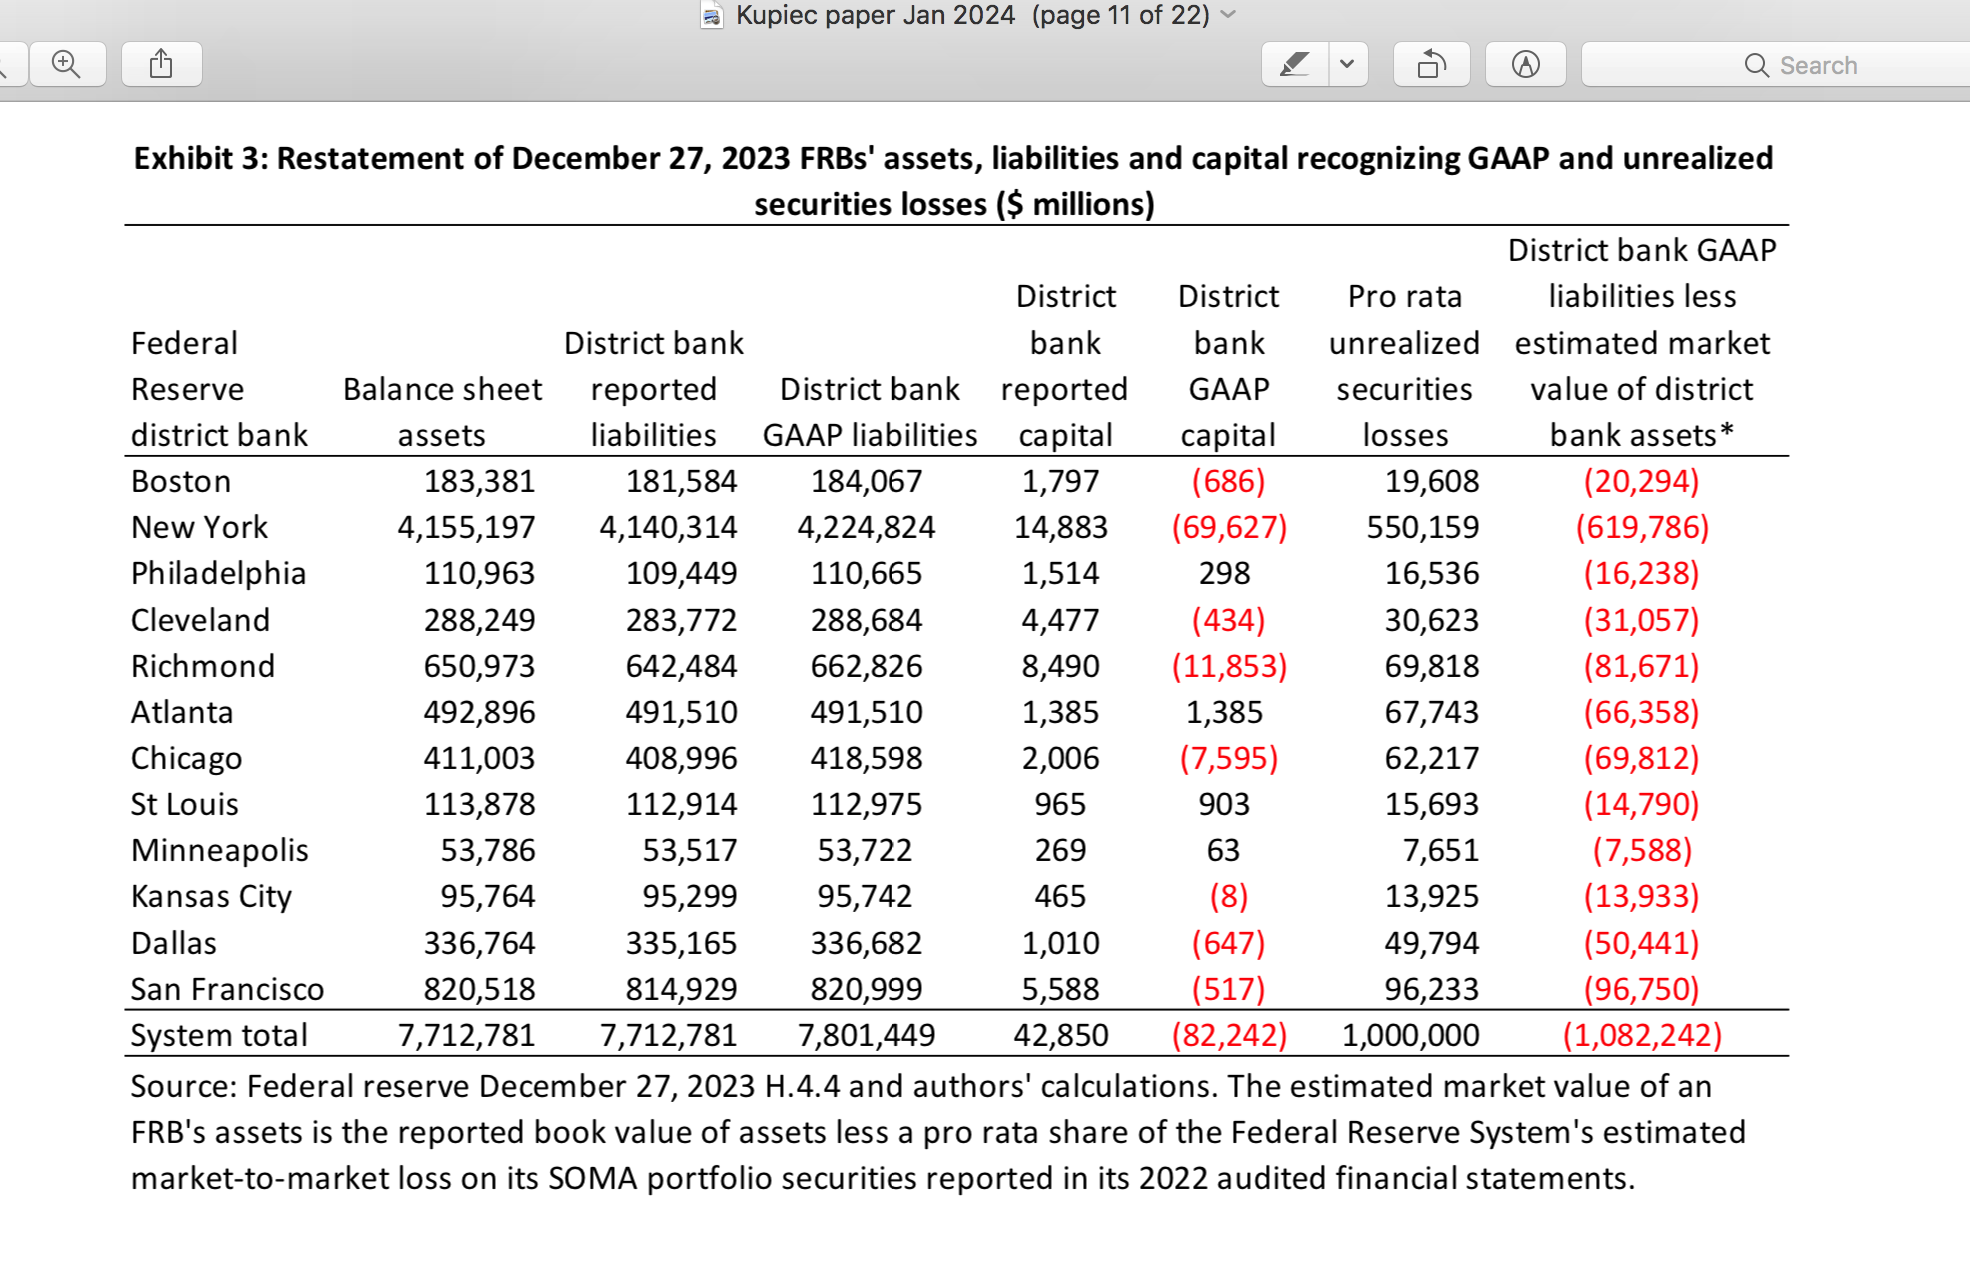The width and height of the screenshot is (1970, 1270).
Task: Click the St Louis row label
Action: tap(185, 804)
